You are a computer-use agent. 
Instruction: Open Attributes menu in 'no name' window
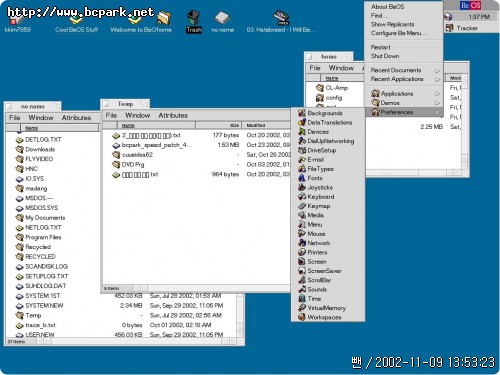pos(76,118)
